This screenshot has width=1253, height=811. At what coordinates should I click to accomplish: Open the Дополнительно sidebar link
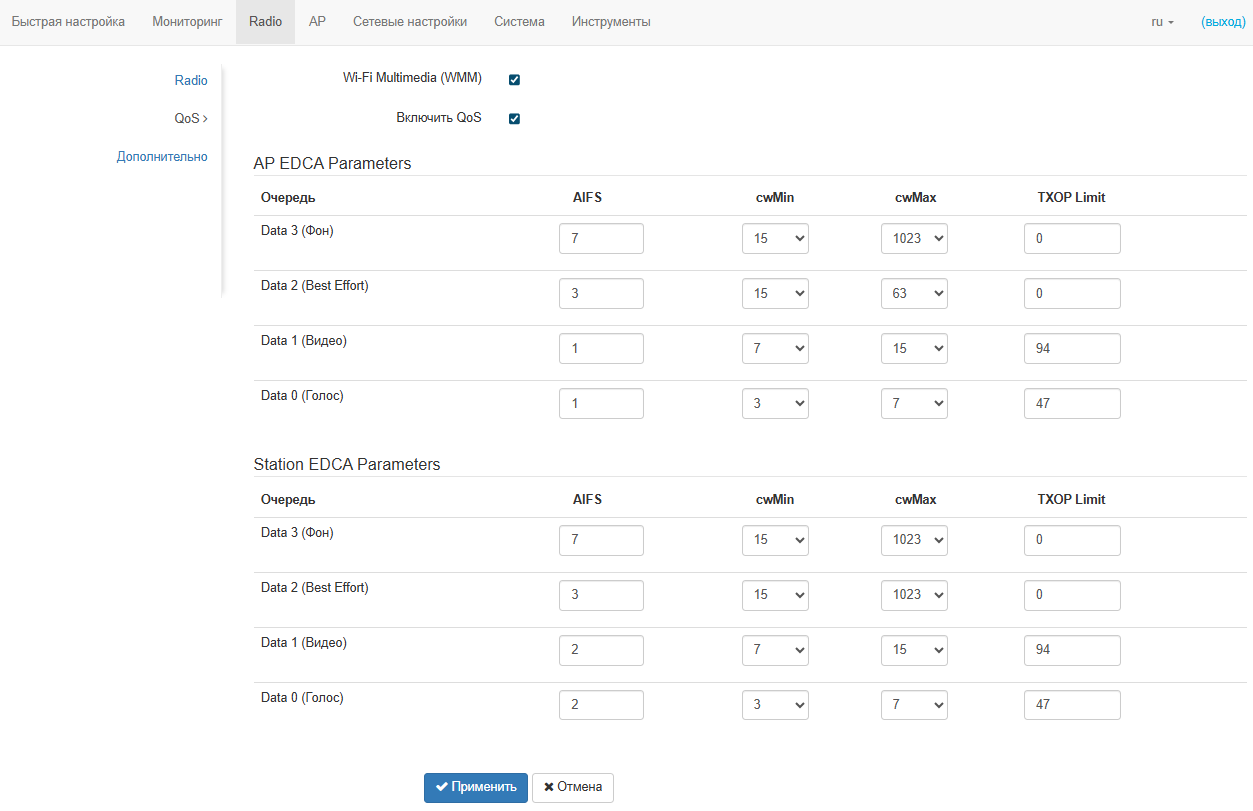162,157
